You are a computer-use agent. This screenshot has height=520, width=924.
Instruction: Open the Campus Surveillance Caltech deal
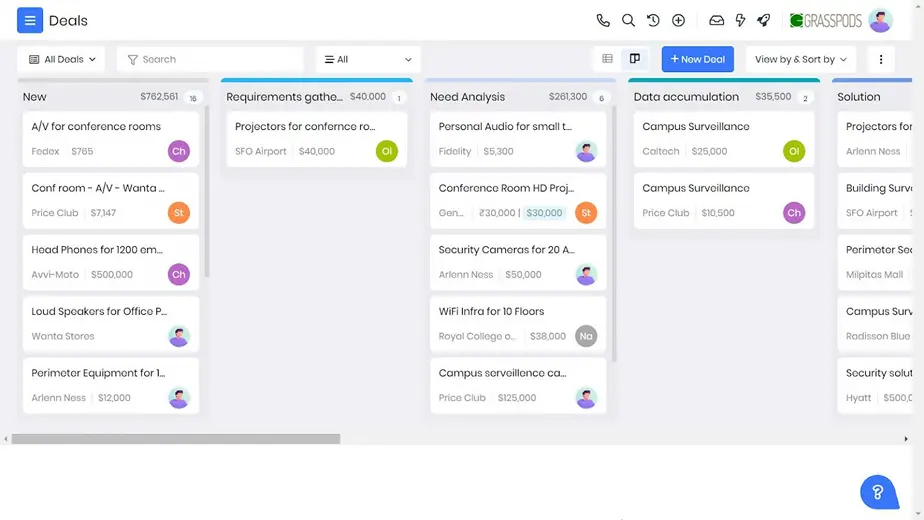695,127
